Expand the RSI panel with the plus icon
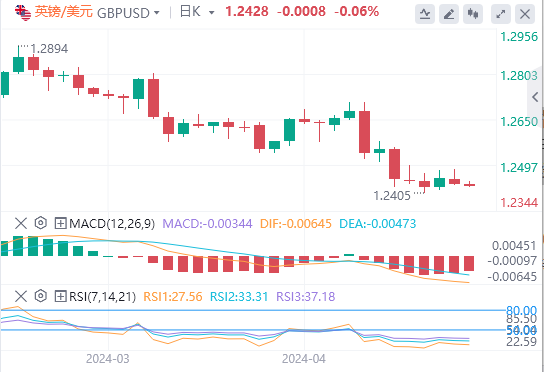The image size is (544, 372). 60,296
